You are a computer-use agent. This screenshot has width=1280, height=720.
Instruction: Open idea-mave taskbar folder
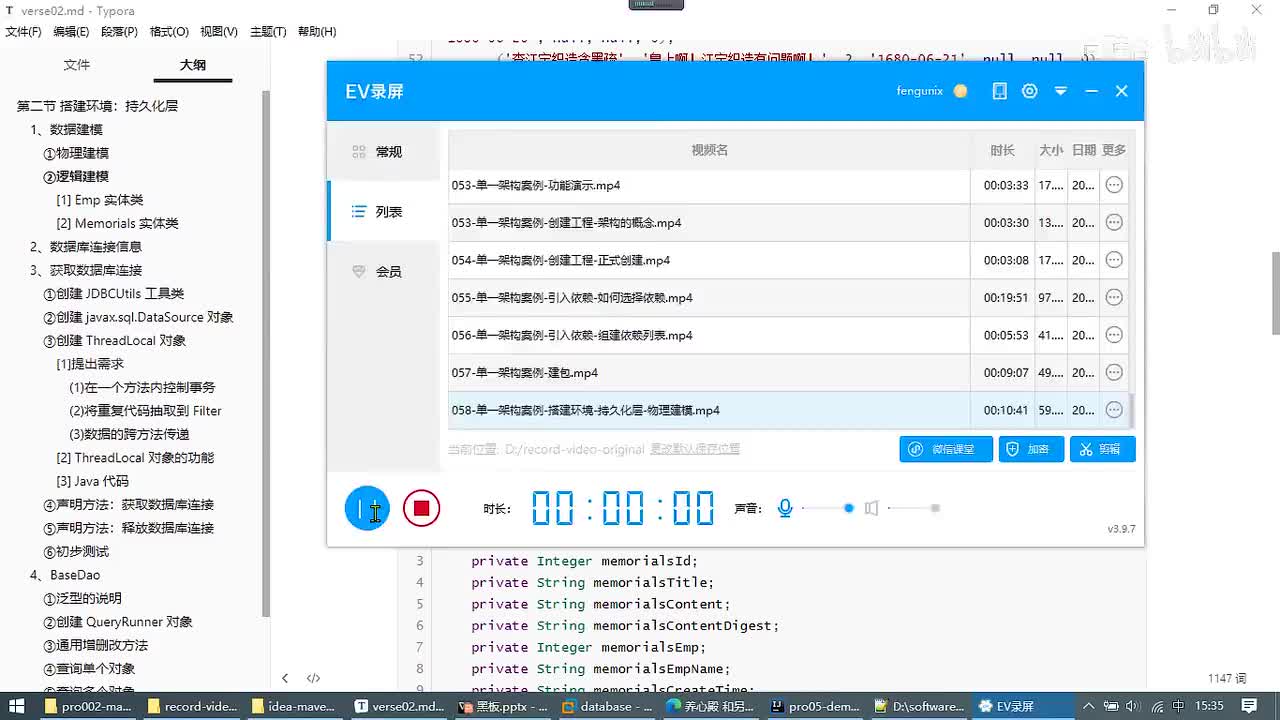pyautogui.click(x=295, y=706)
